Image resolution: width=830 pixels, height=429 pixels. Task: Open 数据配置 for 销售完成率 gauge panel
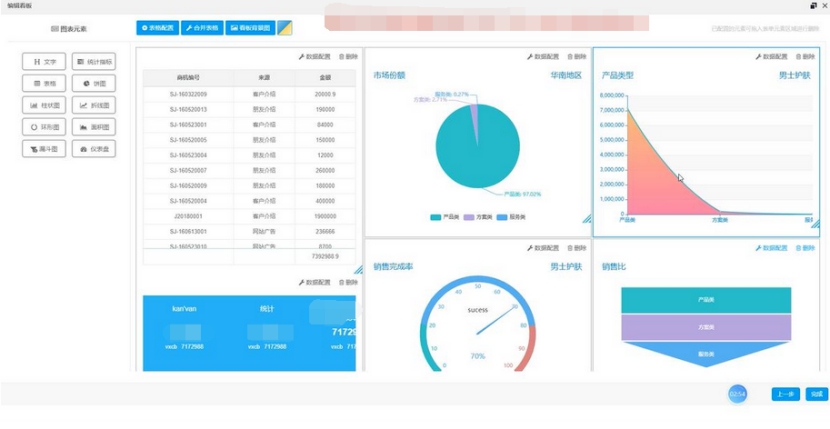click(x=543, y=248)
